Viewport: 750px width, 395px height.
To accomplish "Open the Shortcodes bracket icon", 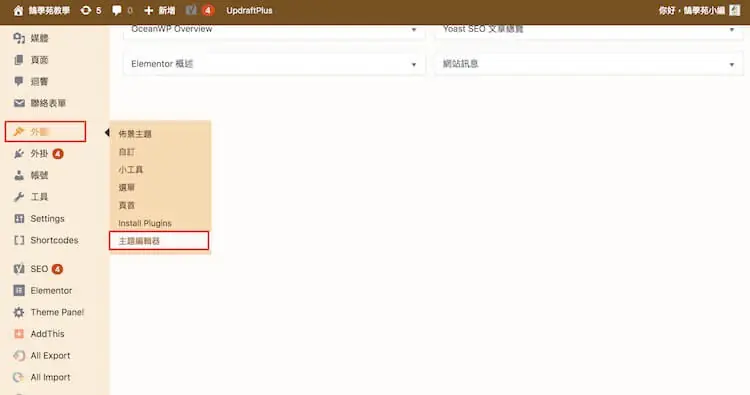I will click(x=19, y=240).
